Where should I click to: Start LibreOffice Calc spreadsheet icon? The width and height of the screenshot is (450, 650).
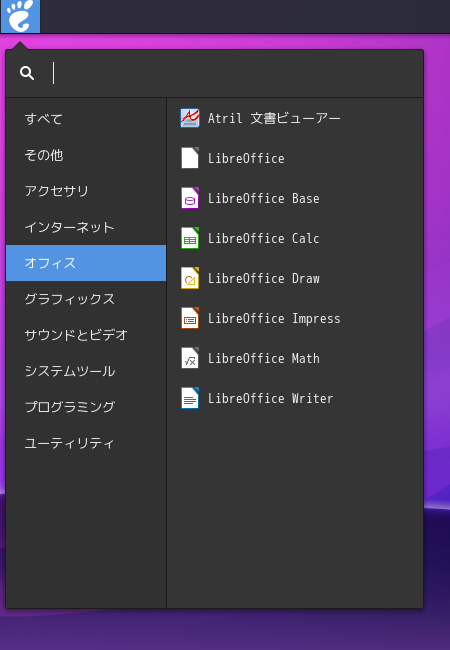coord(190,238)
